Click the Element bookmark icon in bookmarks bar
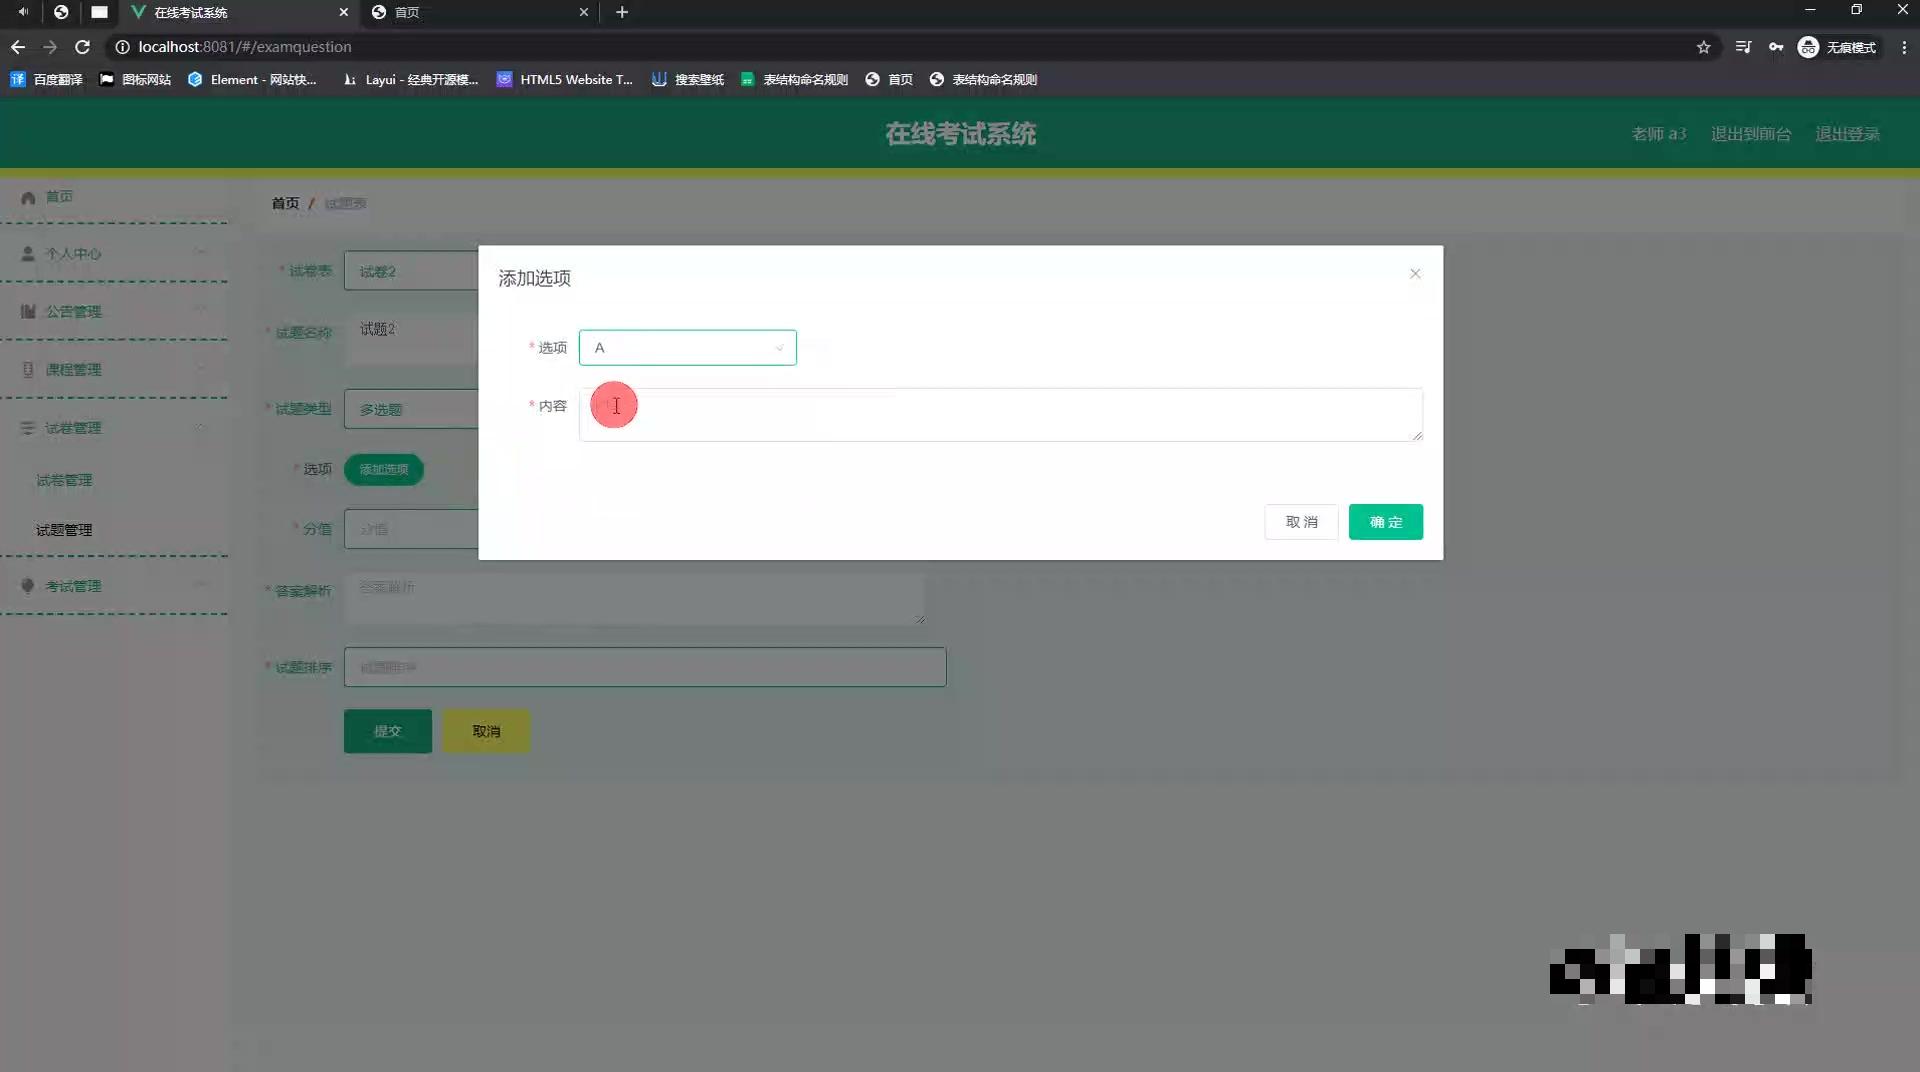The width and height of the screenshot is (1920, 1072). click(x=196, y=79)
